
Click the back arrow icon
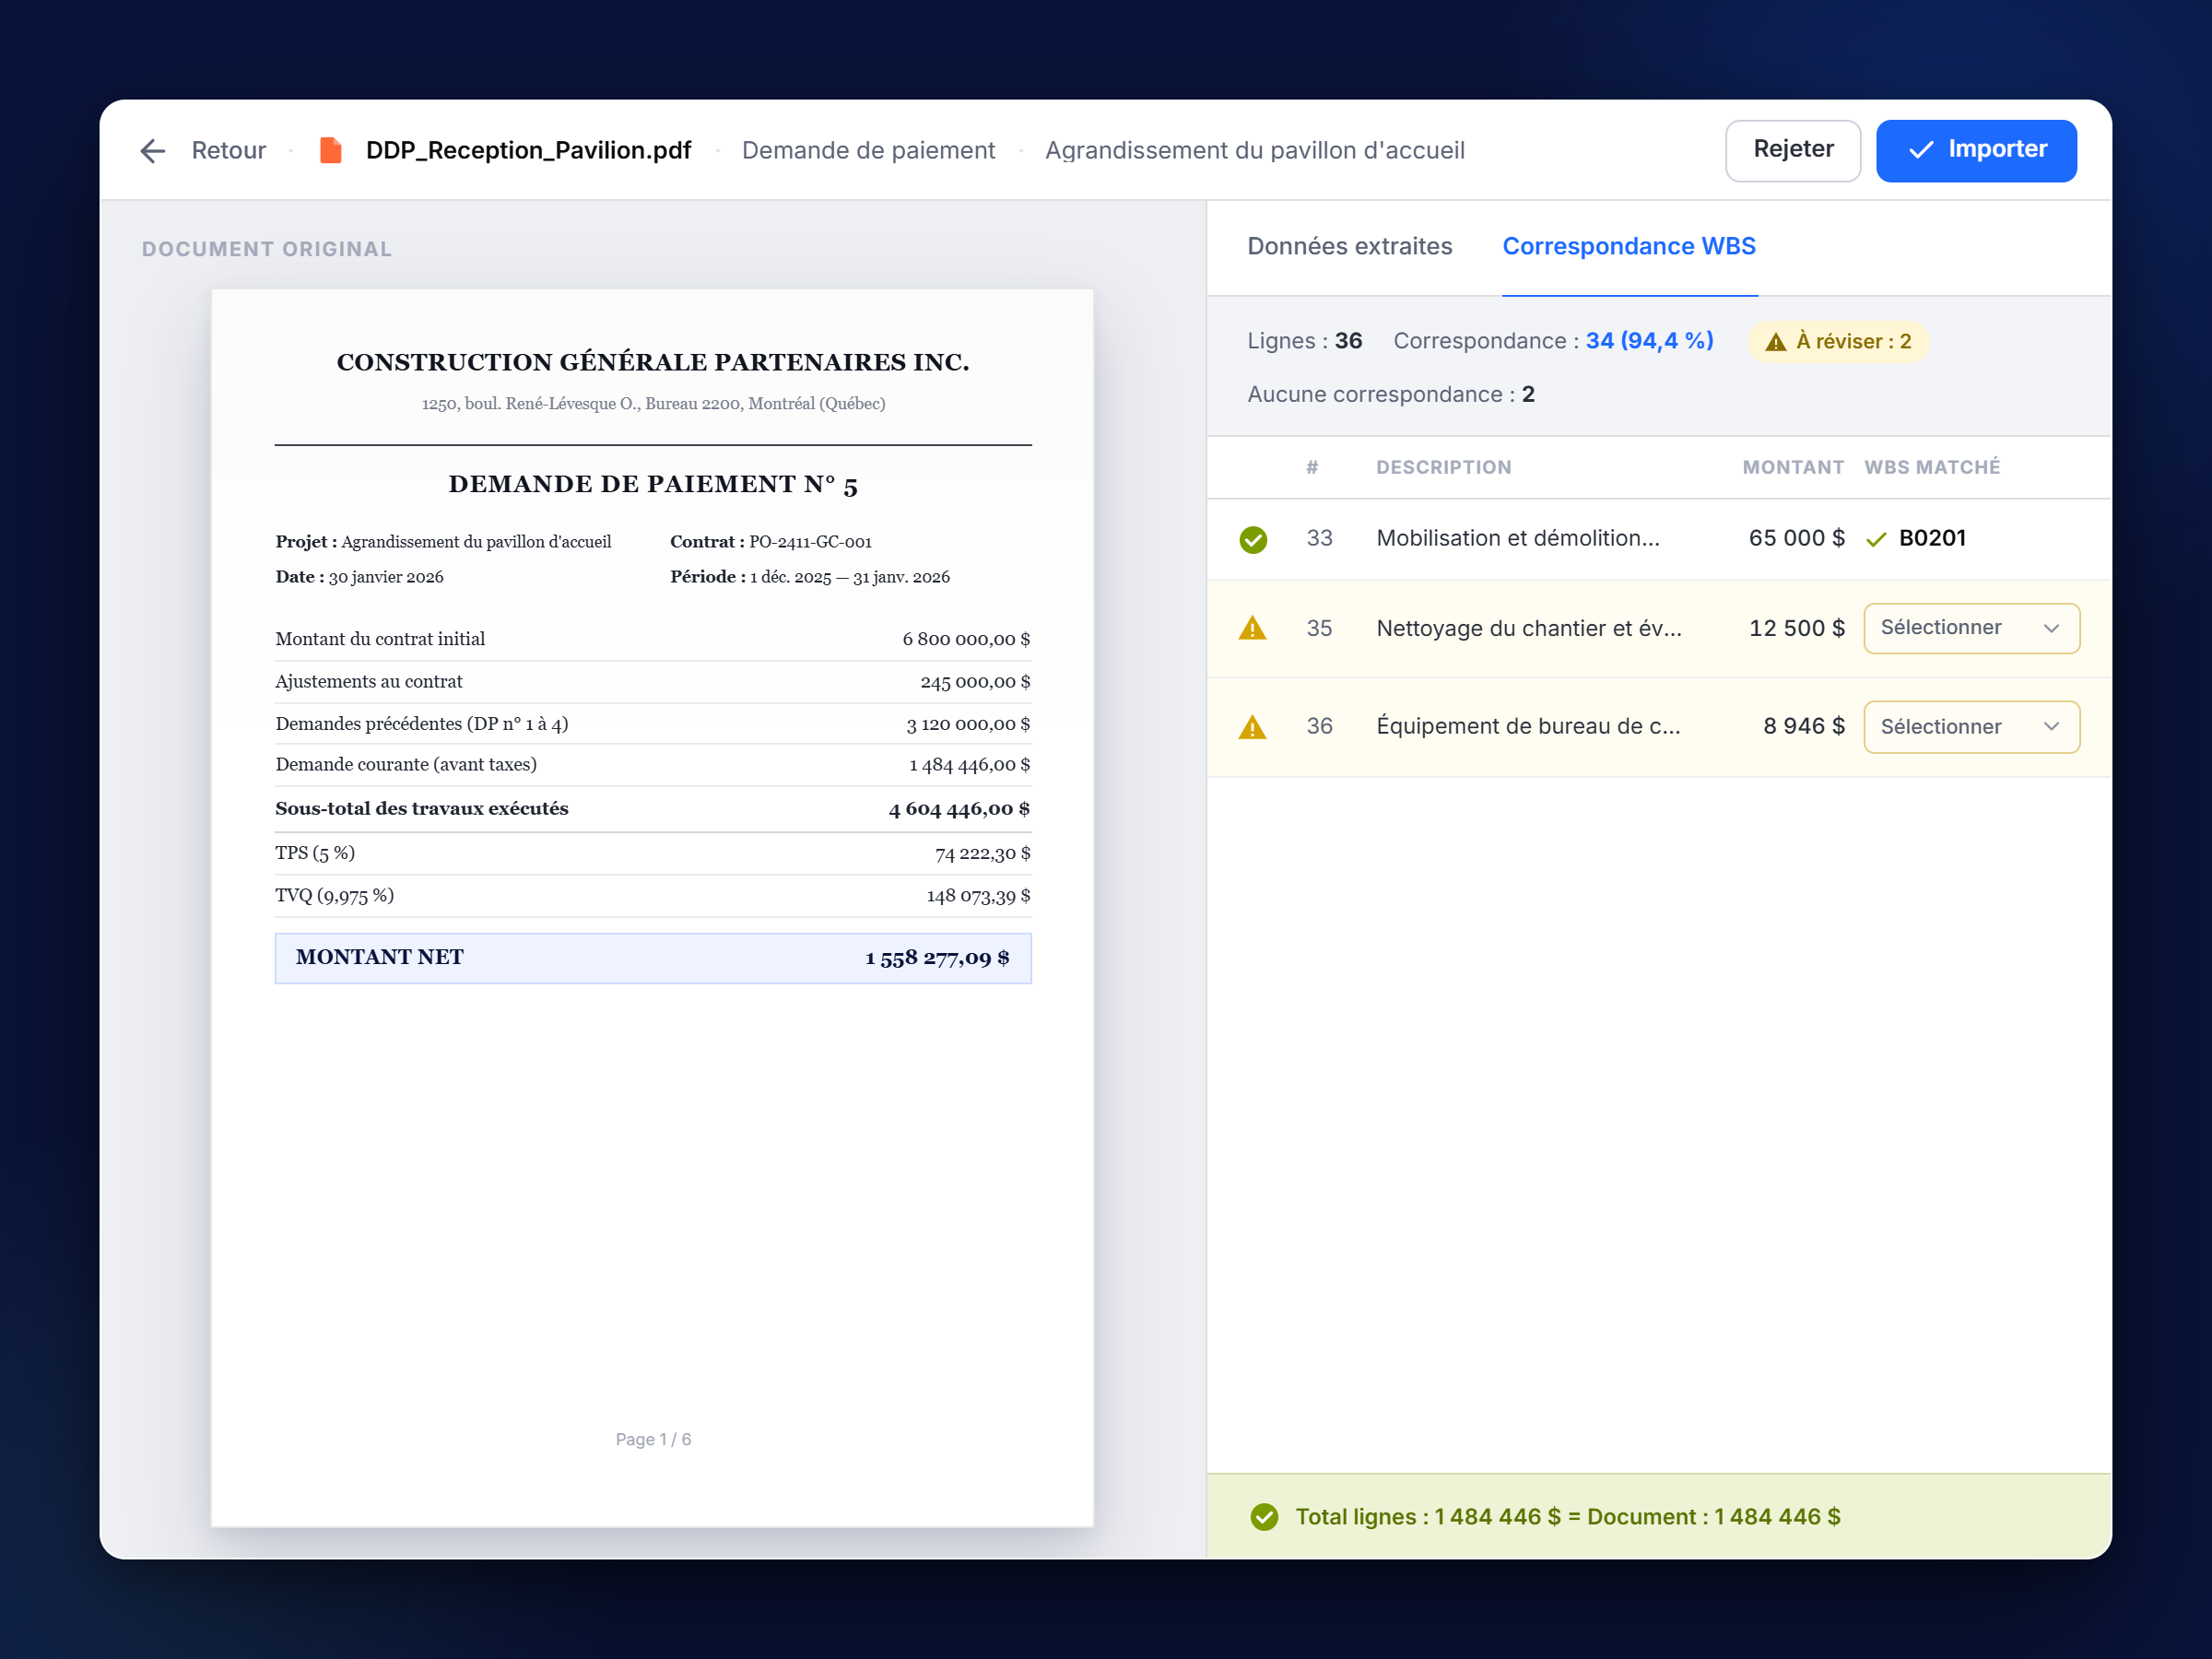point(152,151)
